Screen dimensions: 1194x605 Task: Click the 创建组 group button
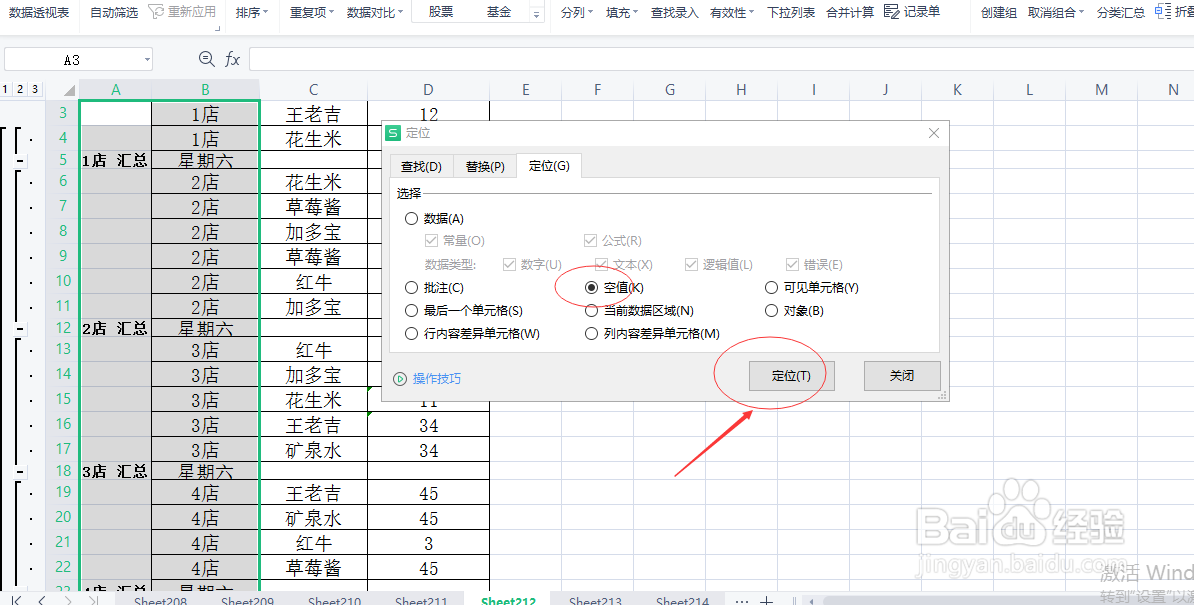[x=999, y=12]
